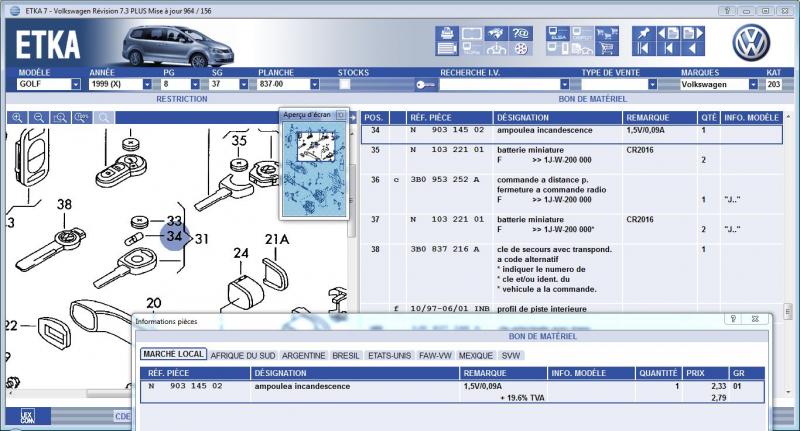800x431 pixels.
Task: Click the parts list vertical scrollbar handle
Action: (789, 311)
